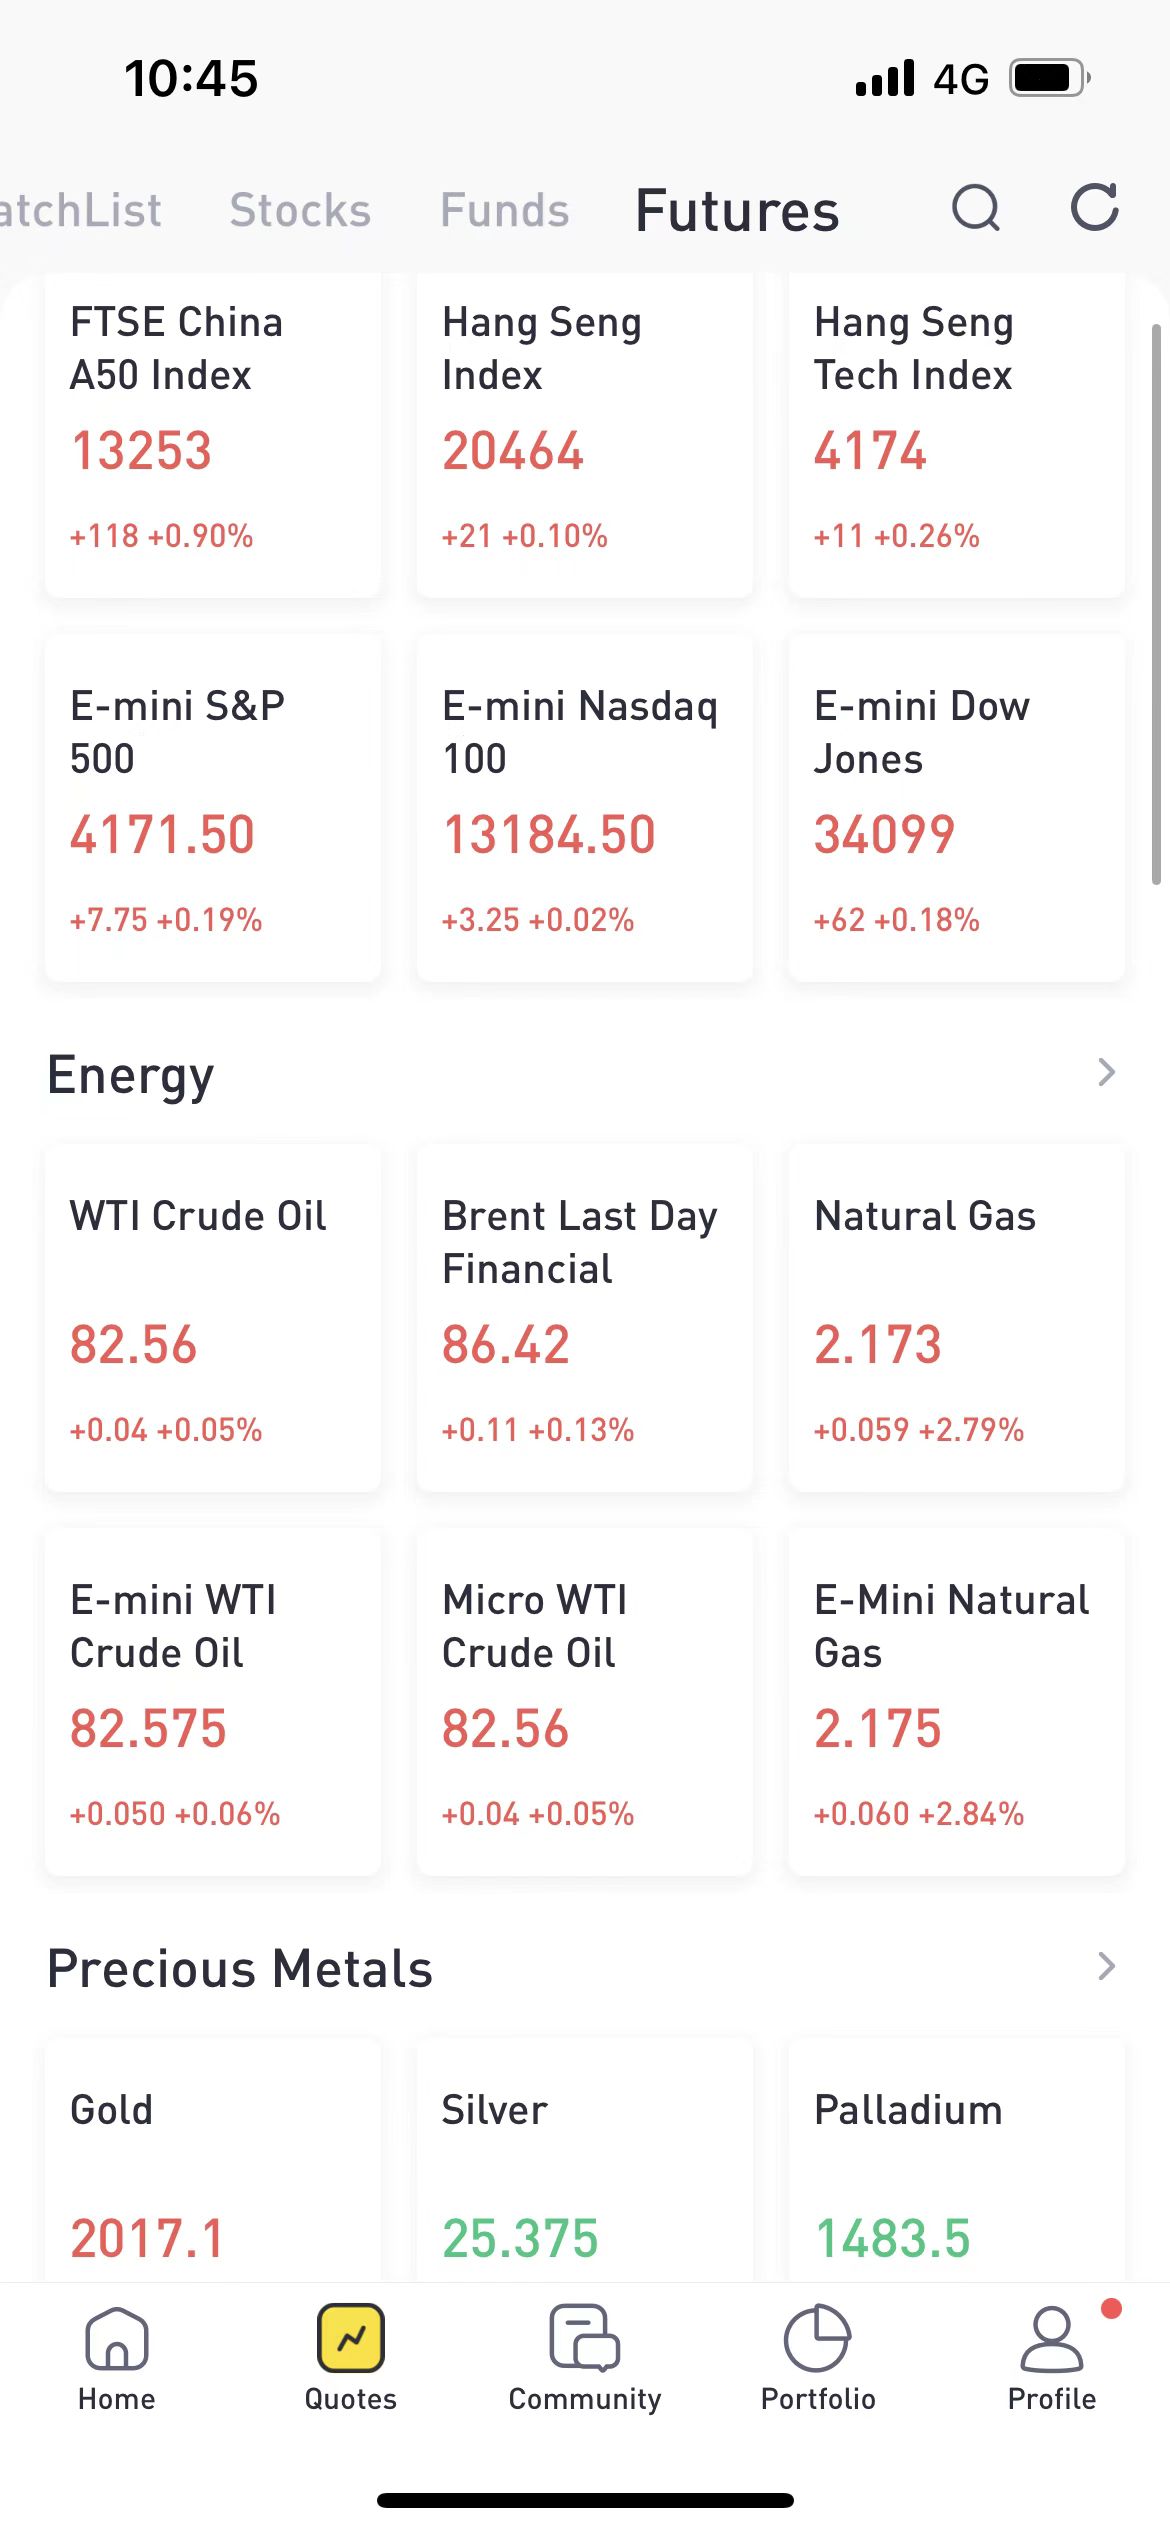Select the WatchList tab
Image resolution: width=1170 pixels, height=2532 pixels.
tap(80, 210)
